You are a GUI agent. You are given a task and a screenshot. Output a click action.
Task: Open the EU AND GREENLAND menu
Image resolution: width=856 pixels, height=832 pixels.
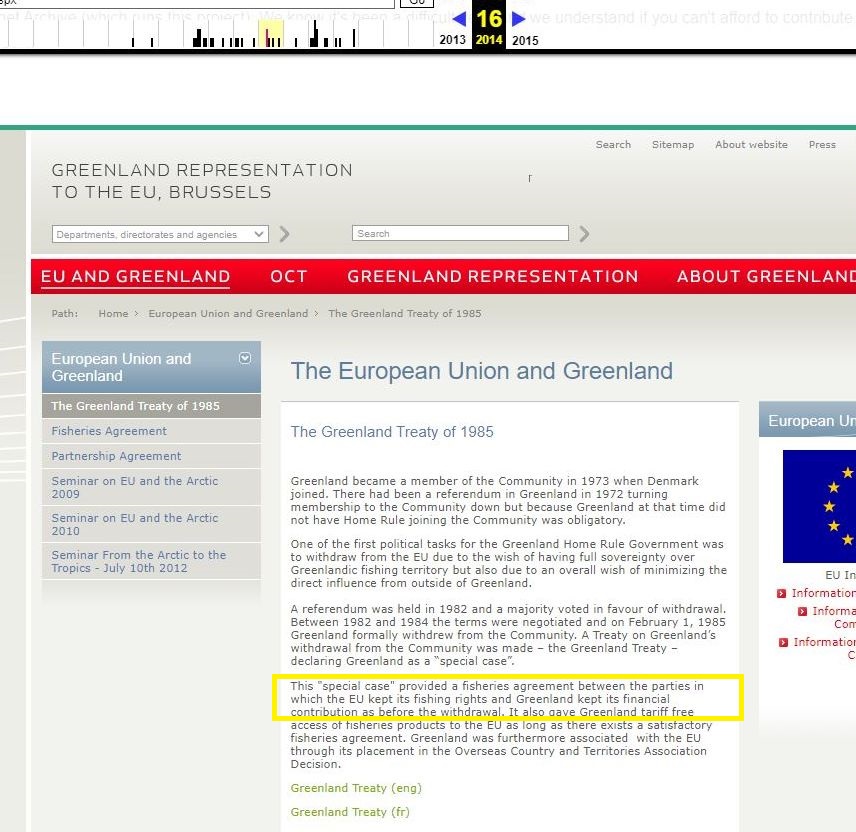(135, 277)
